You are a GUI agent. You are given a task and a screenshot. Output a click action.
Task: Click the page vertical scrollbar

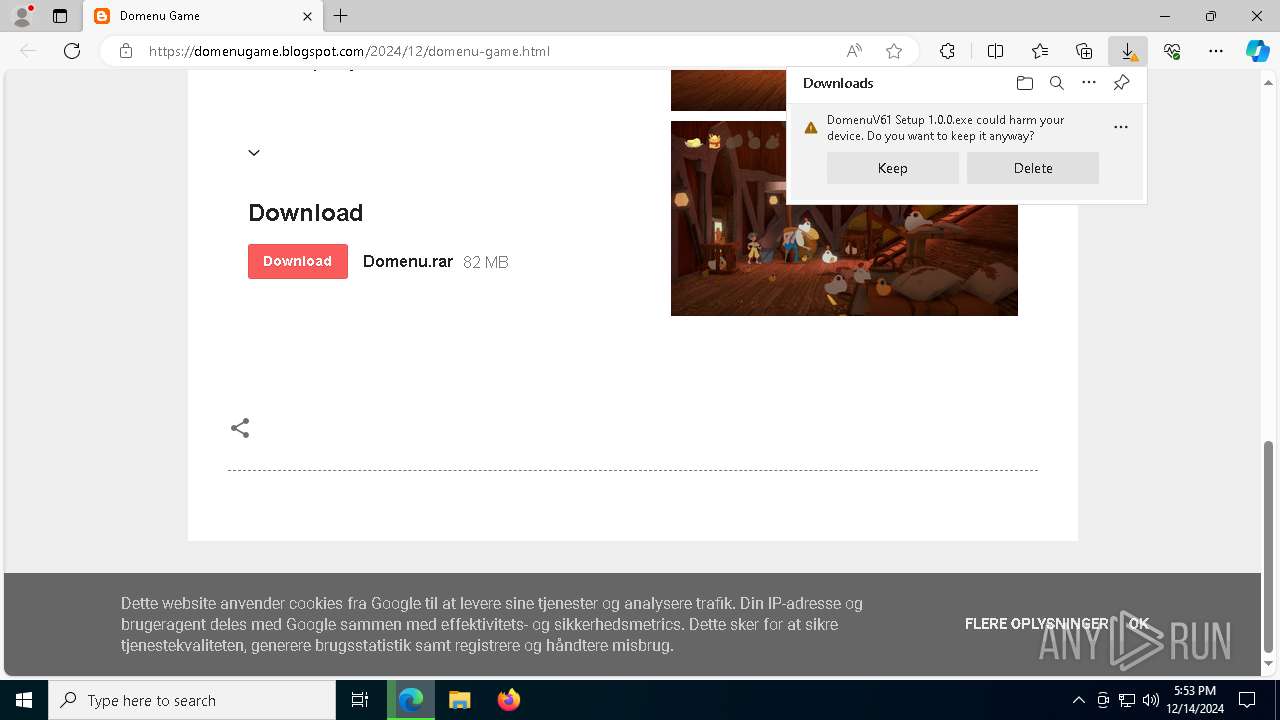pyautogui.click(x=1269, y=546)
